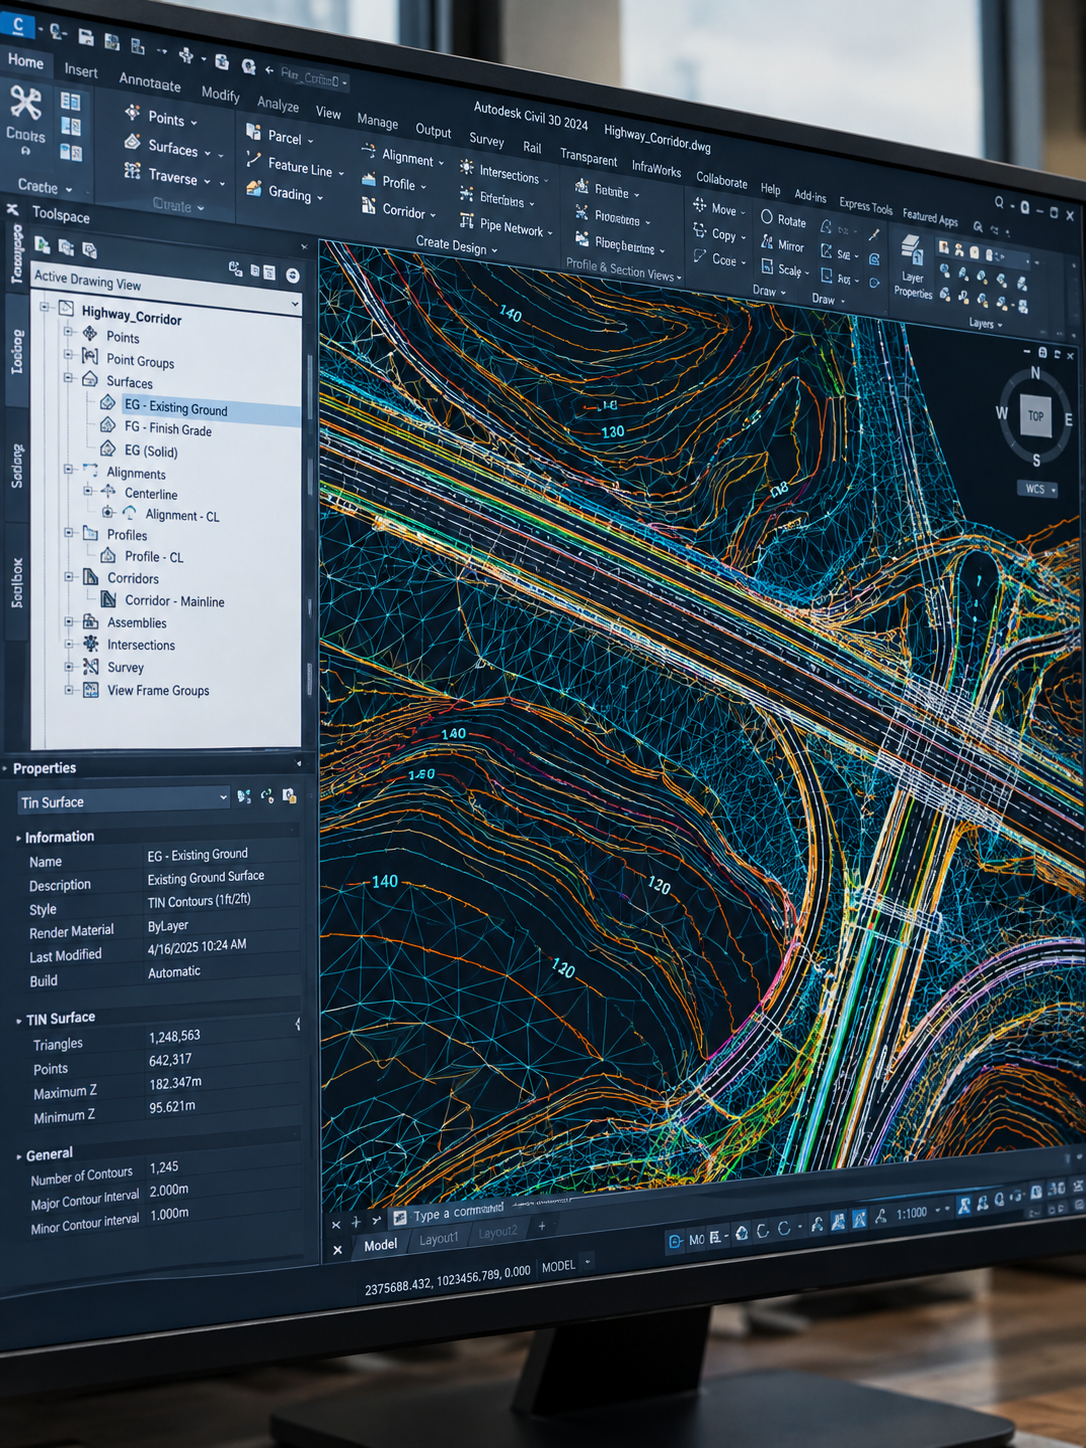Click the Render Material value ByLayer

pyautogui.click(x=168, y=926)
